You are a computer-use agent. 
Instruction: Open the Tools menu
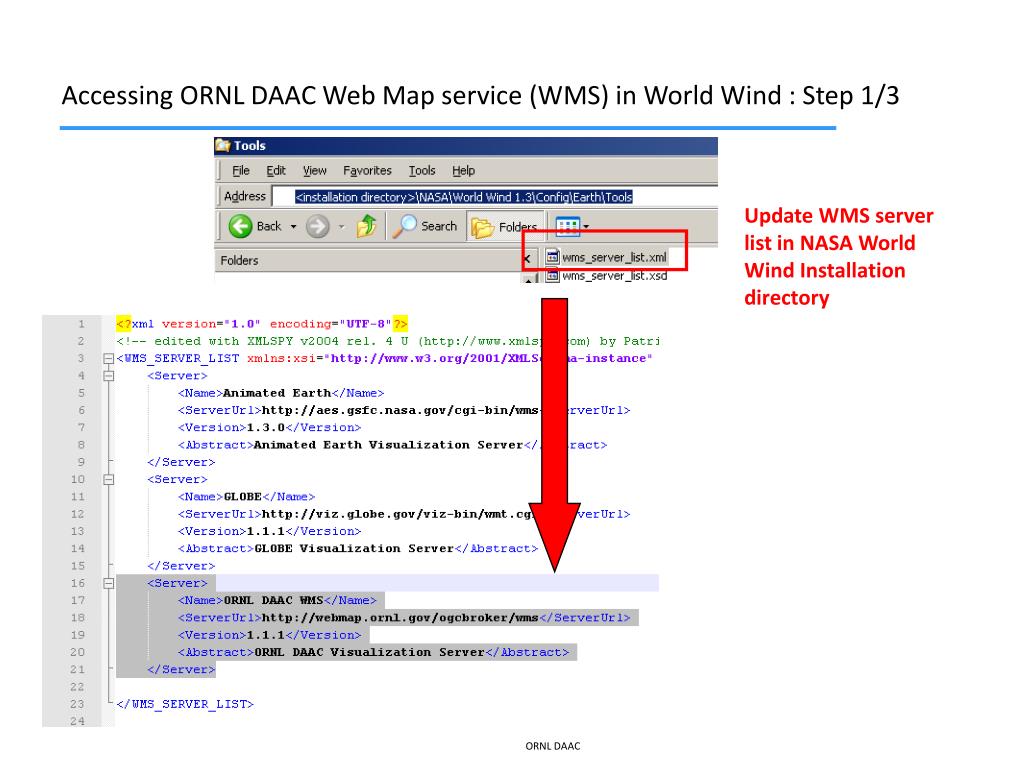[422, 170]
